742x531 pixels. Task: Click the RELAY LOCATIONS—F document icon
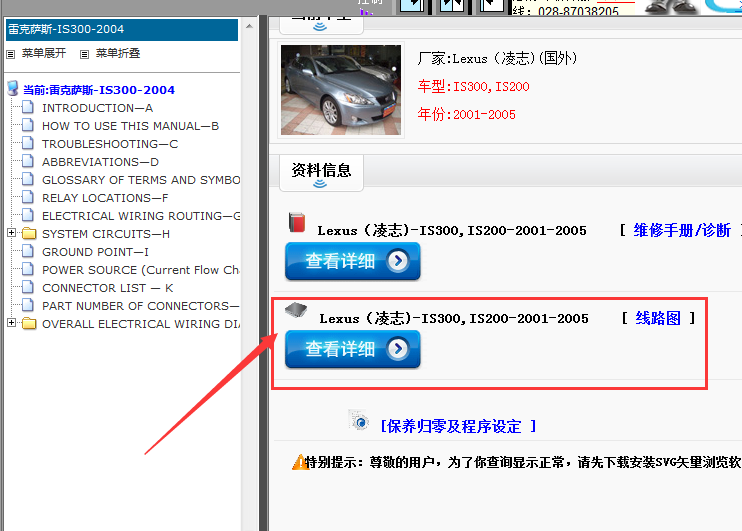[x=28, y=197]
